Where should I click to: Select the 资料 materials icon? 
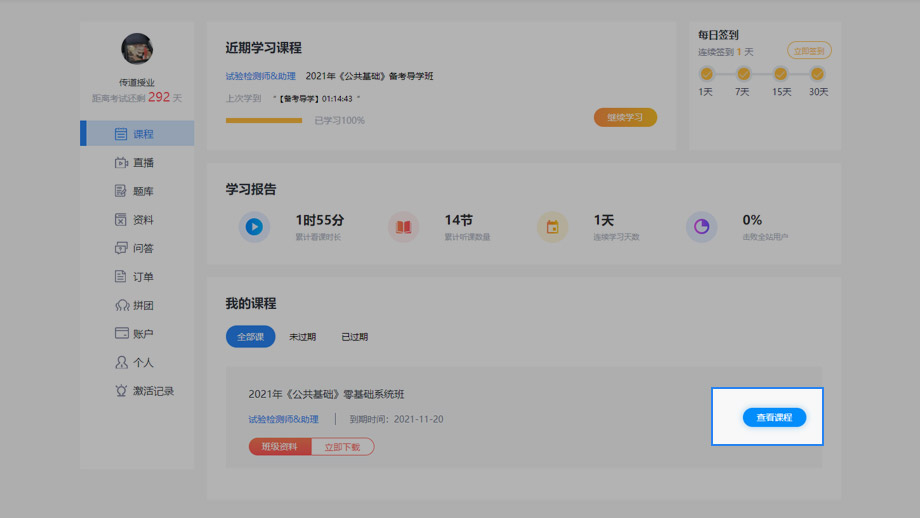(x=121, y=220)
